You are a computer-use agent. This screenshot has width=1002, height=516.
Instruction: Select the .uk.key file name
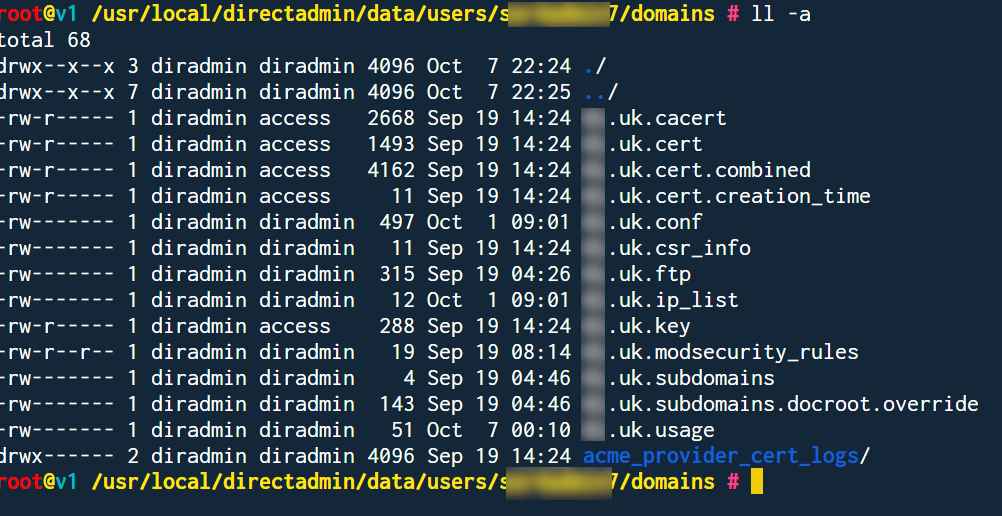(648, 326)
